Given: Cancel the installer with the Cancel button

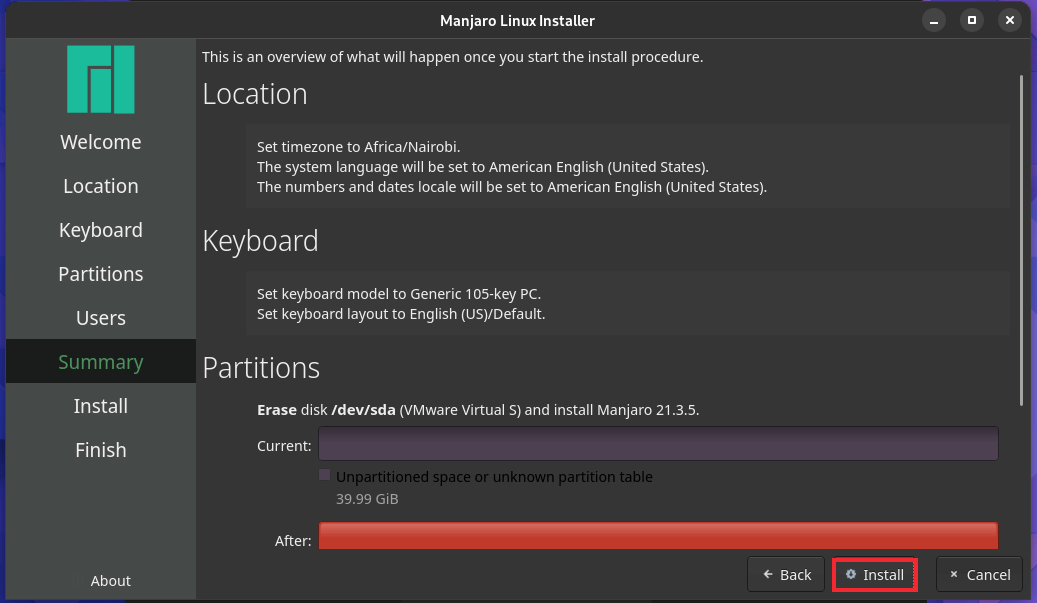Looking at the screenshot, I should point(979,575).
